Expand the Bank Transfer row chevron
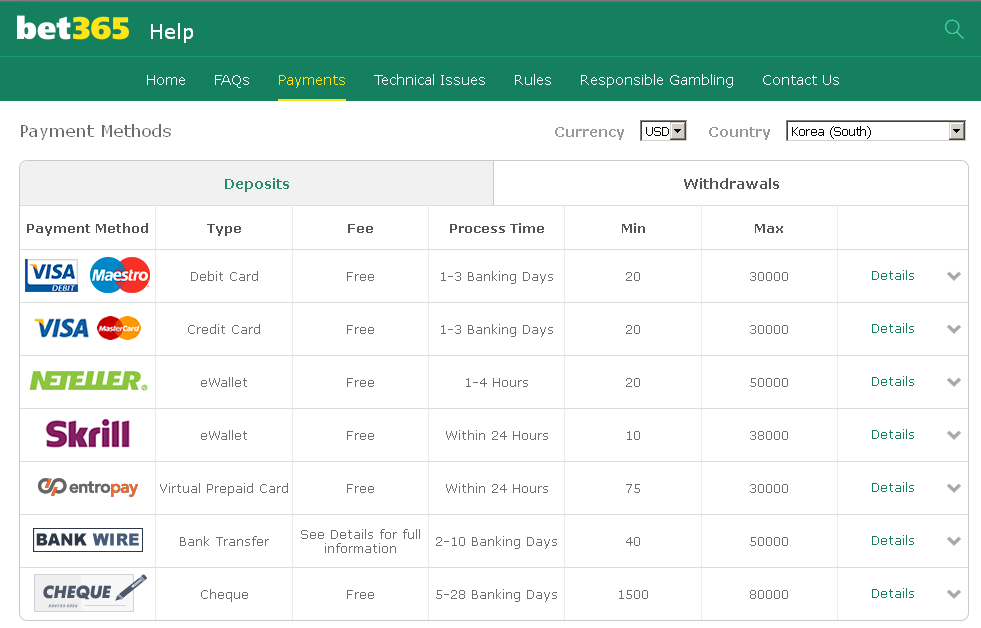The height and width of the screenshot is (628, 981). [953, 542]
